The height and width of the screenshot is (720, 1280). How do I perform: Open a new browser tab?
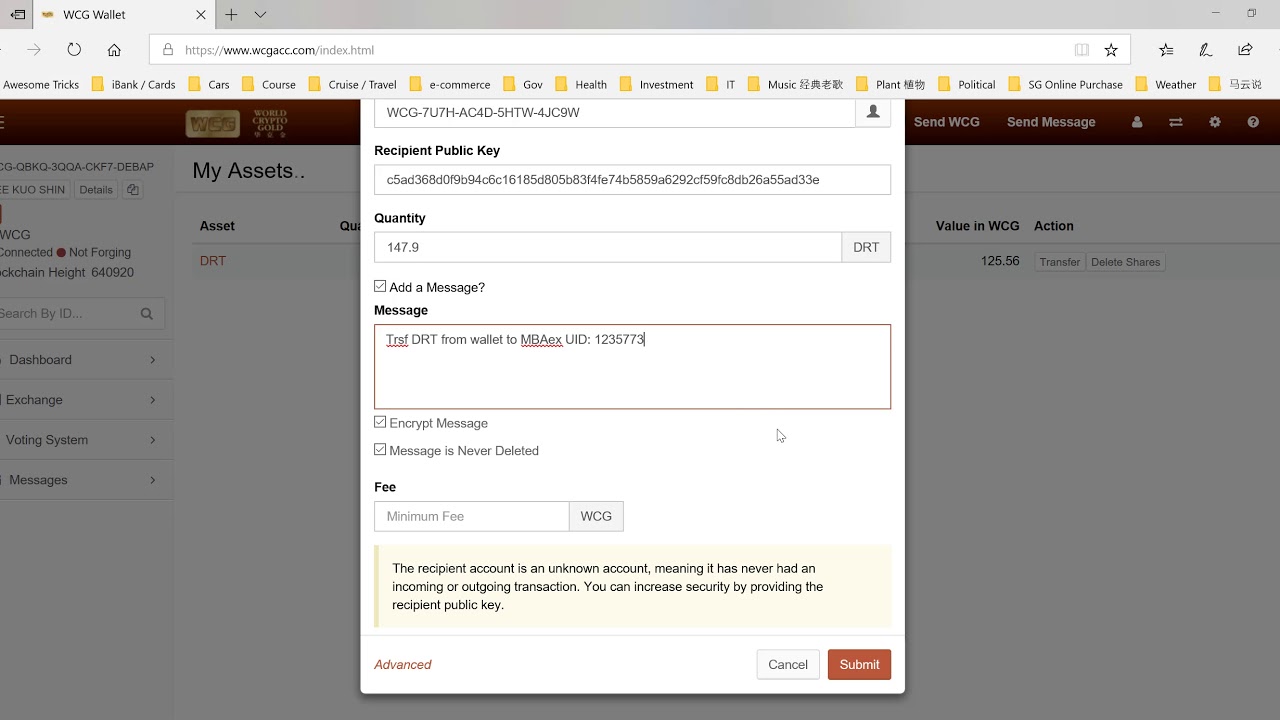pos(231,15)
